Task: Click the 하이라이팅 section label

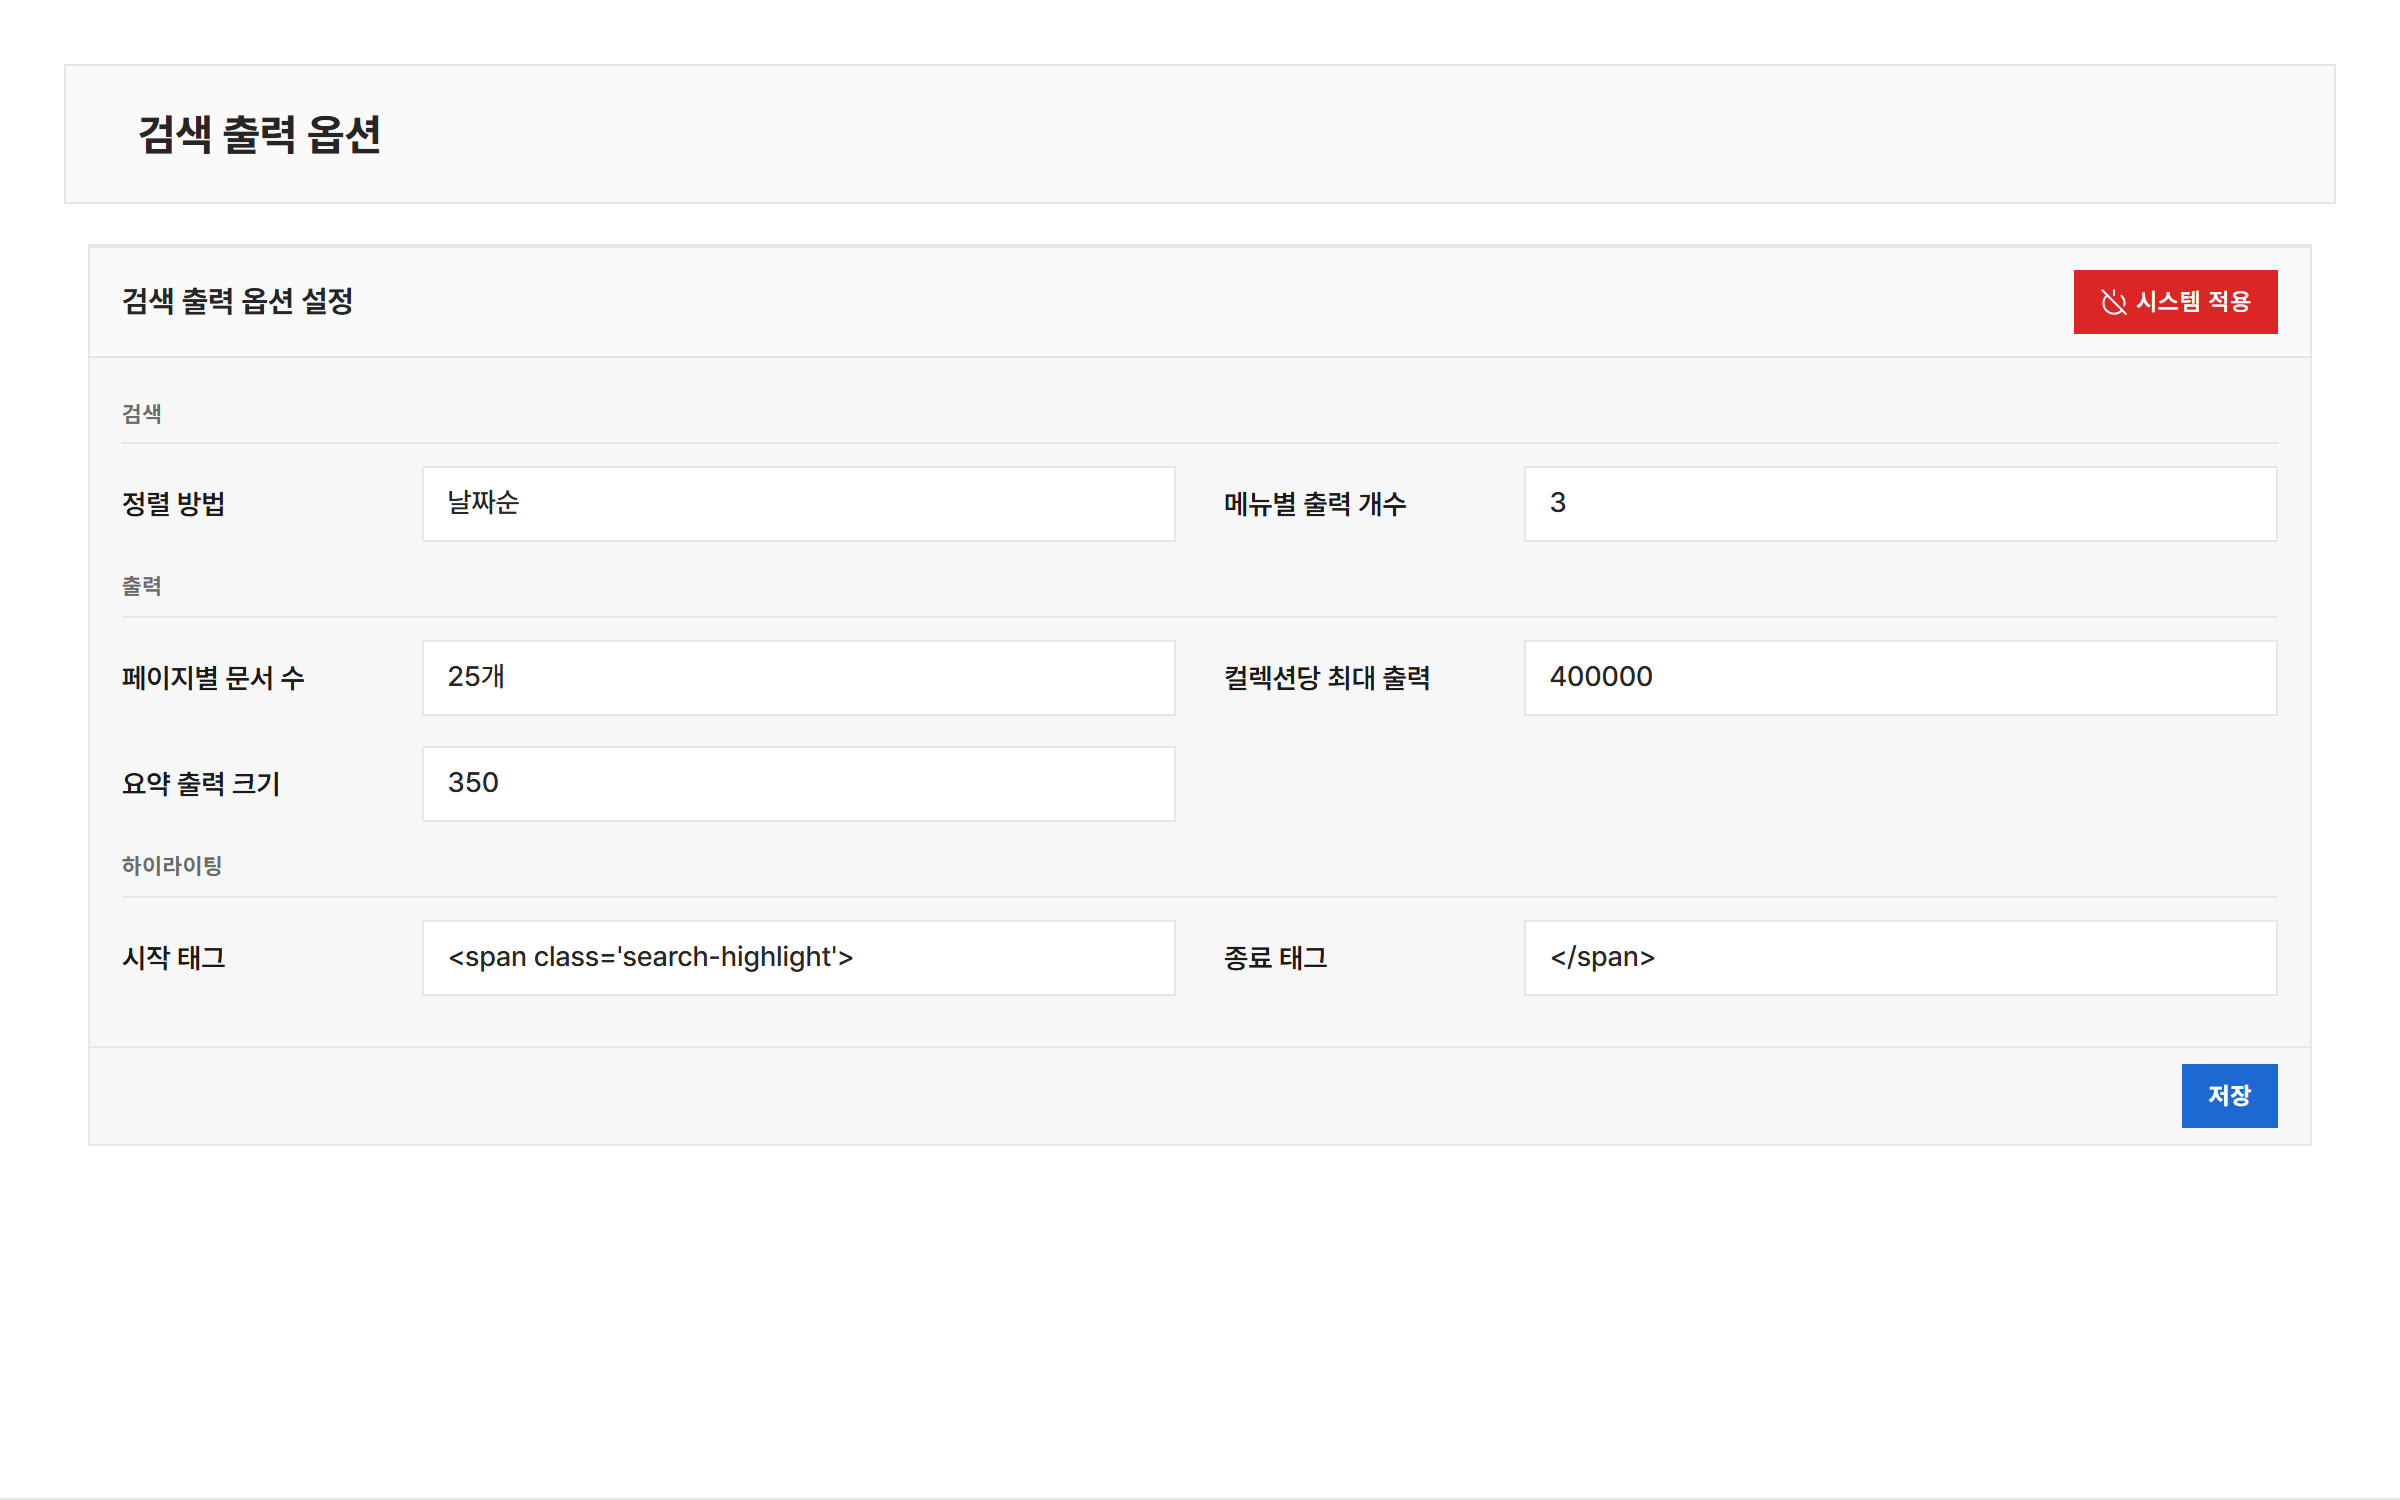Action: 172,866
